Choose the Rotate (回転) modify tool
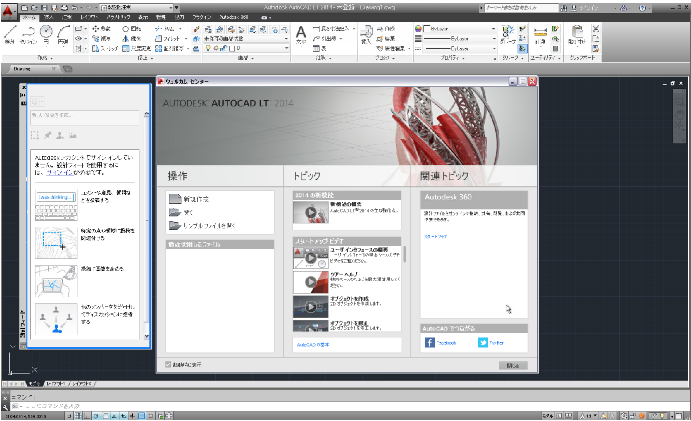The width and height of the screenshot is (691, 421). click(x=132, y=29)
